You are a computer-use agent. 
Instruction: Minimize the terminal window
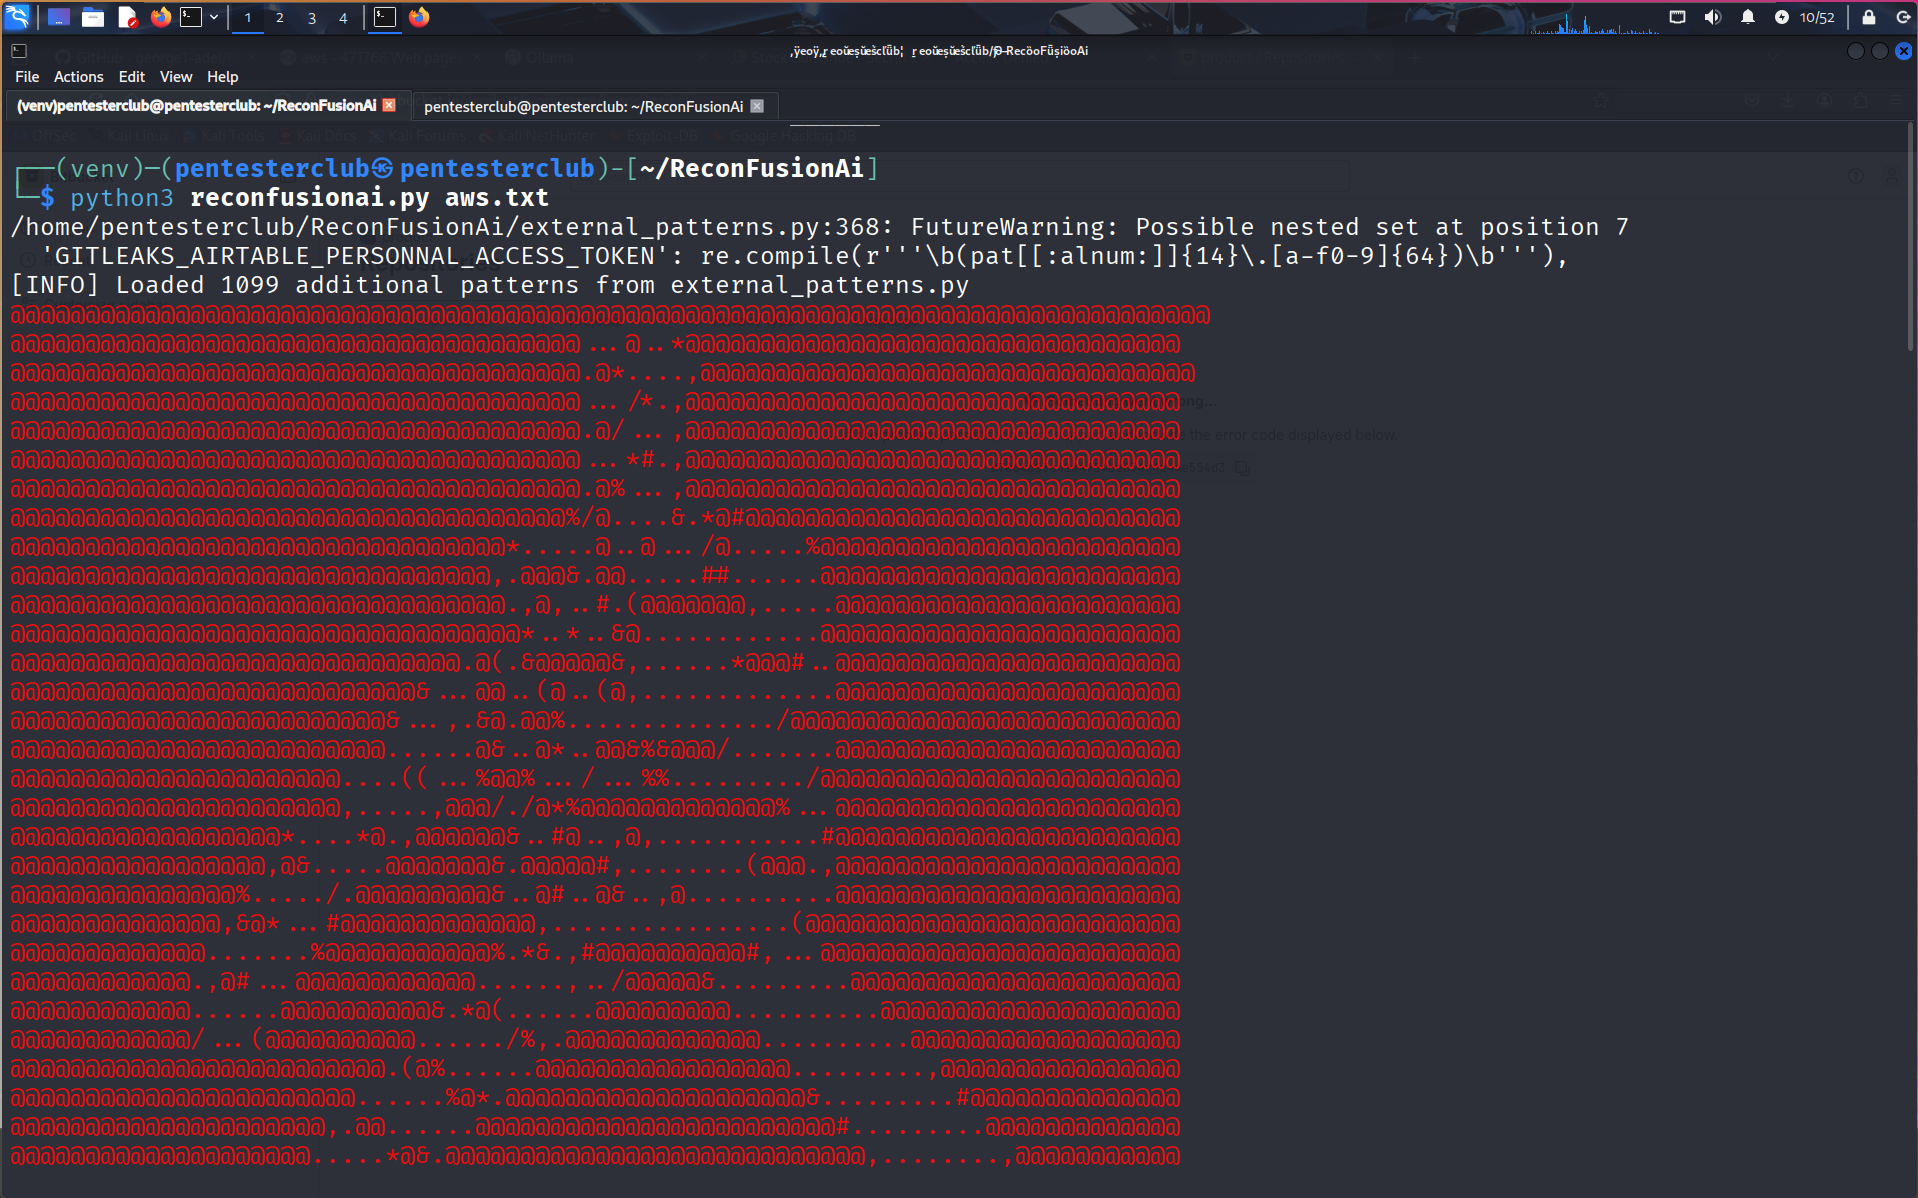pos(1856,51)
